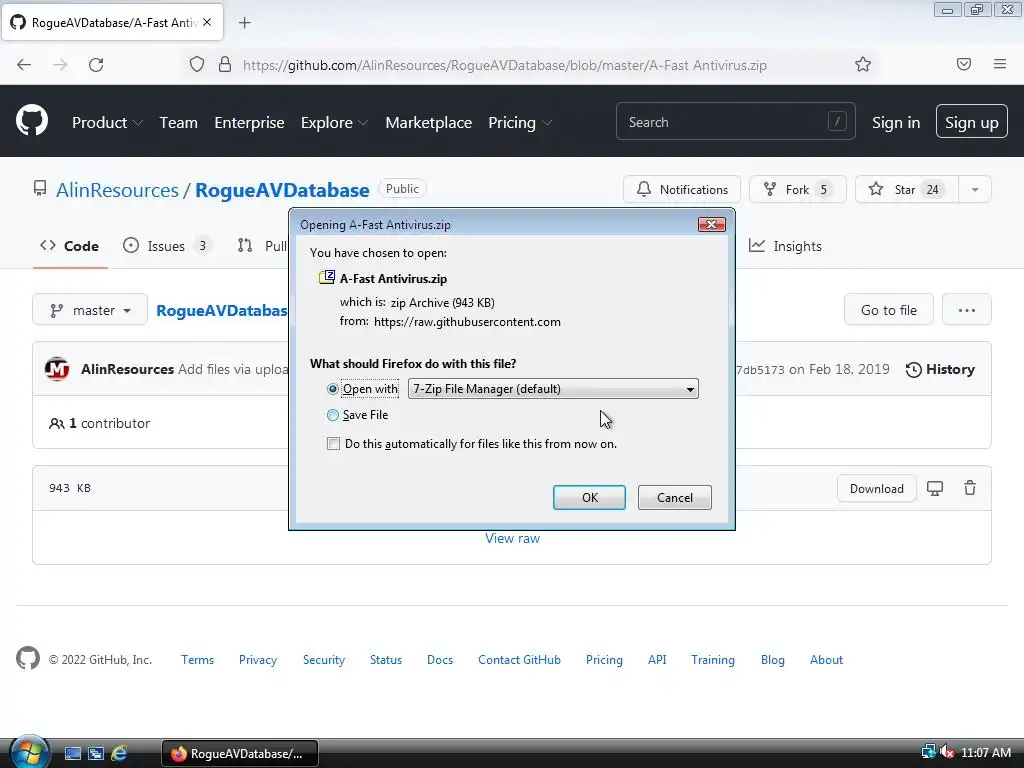The height and width of the screenshot is (768, 1024).
Task: Click the footer GitHub logo
Action: click(28, 659)
